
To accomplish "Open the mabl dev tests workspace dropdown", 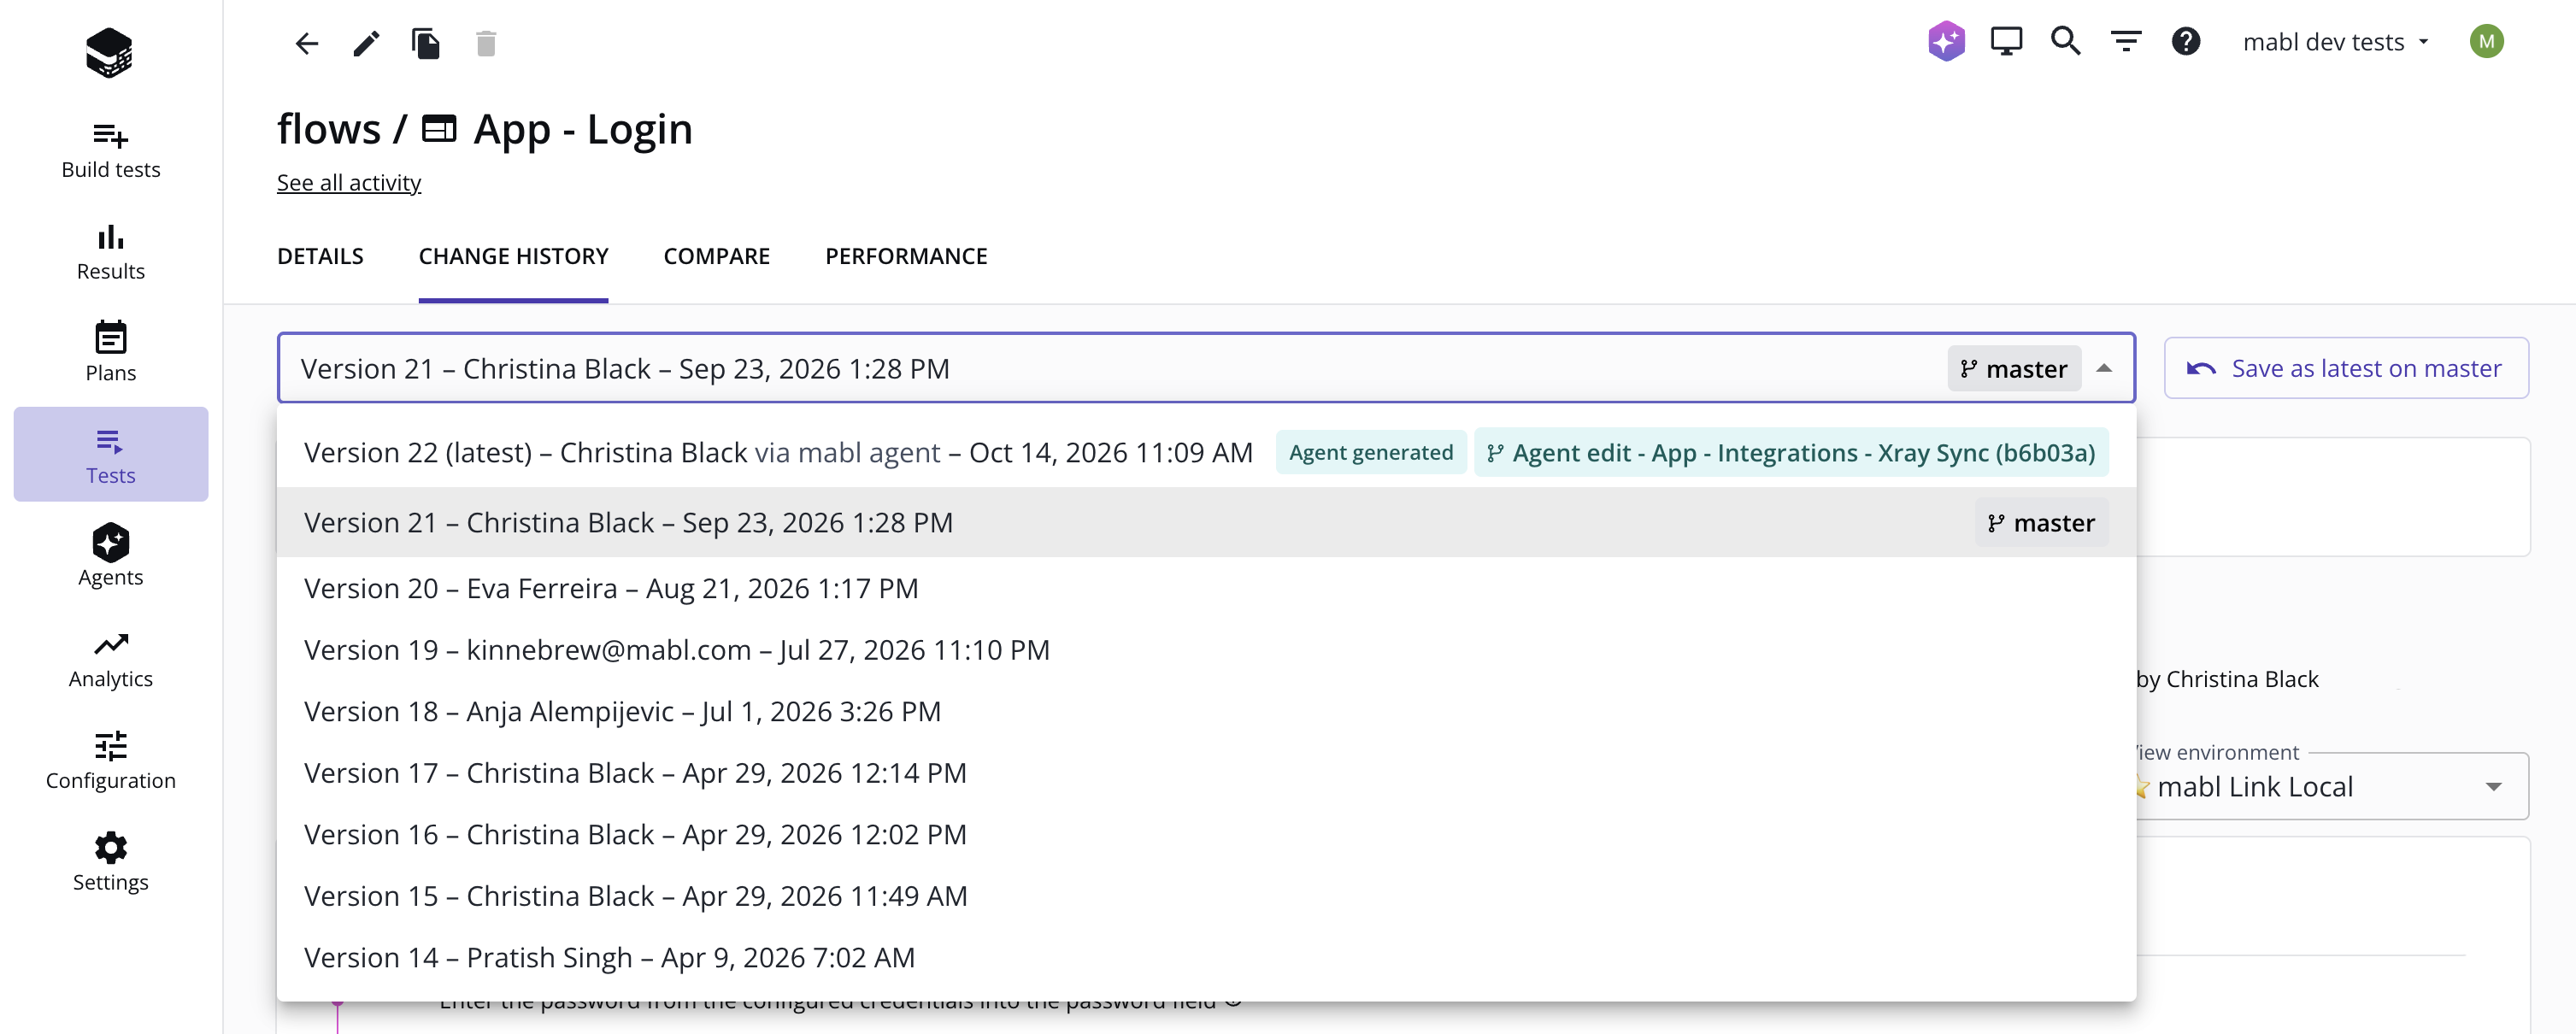I will [x=2336, y=42].
